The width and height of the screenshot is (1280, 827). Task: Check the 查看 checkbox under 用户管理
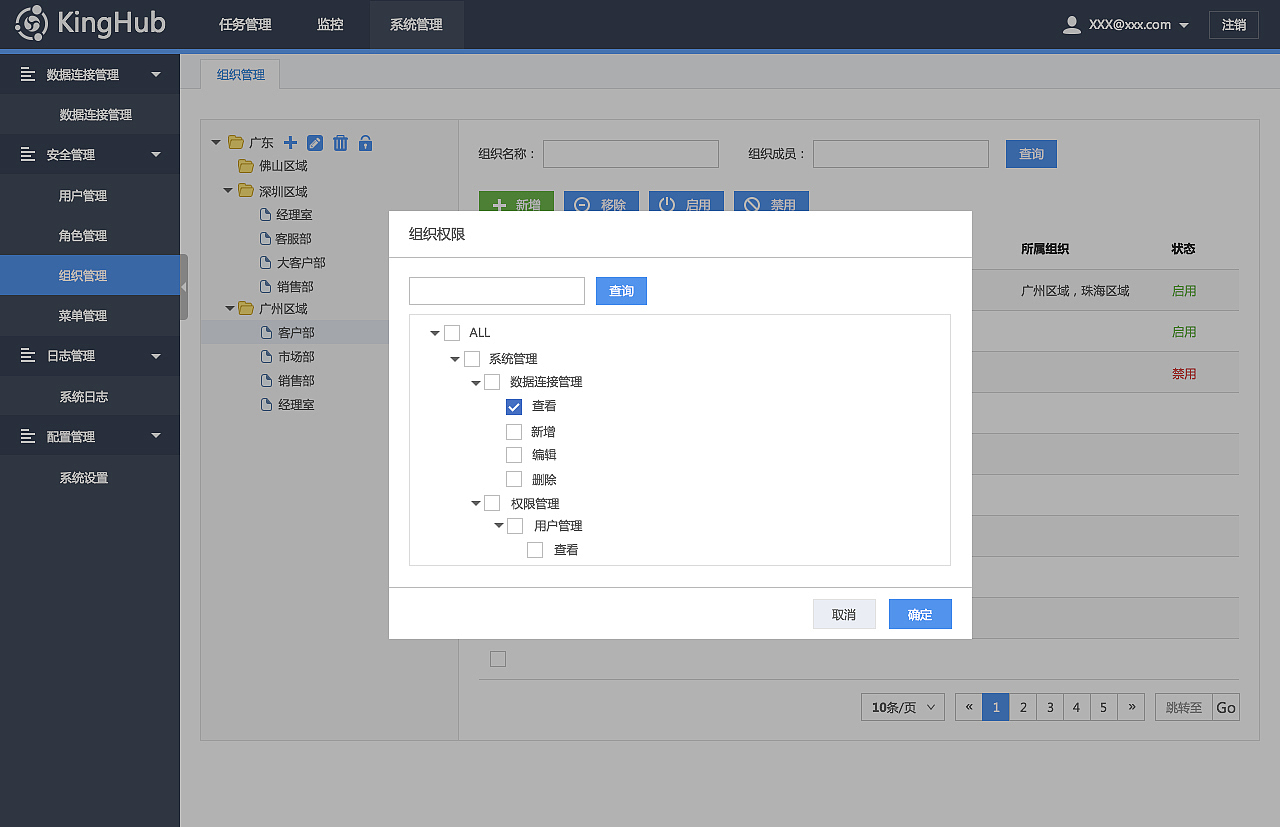[535, 550]
